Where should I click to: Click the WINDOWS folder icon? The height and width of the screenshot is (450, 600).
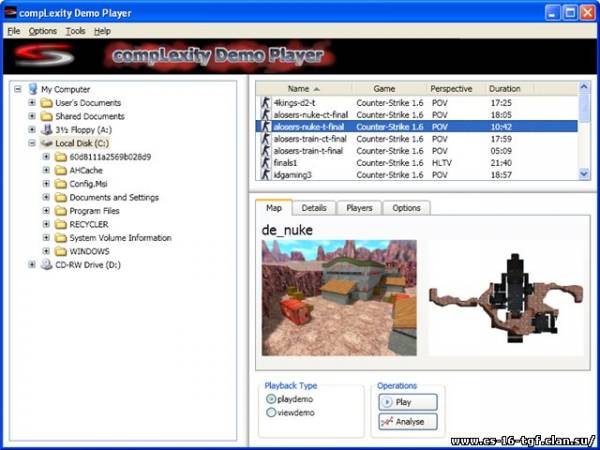pos(60,251)
